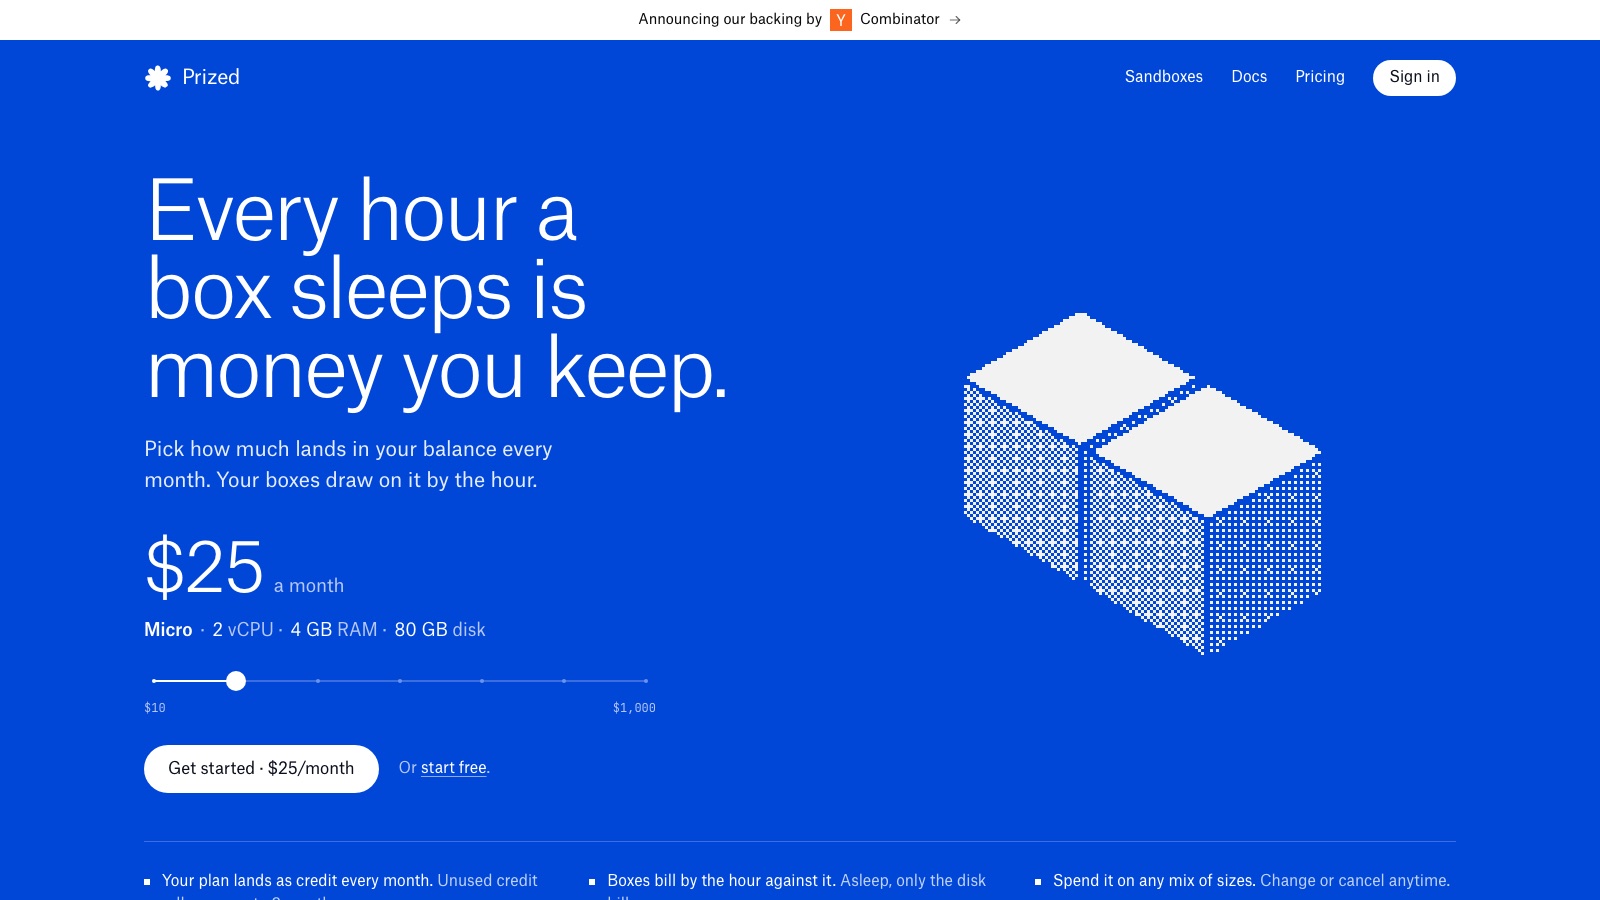Click the 4 GB RAM spec
The image size is (1600, 900).
(334, 630)
